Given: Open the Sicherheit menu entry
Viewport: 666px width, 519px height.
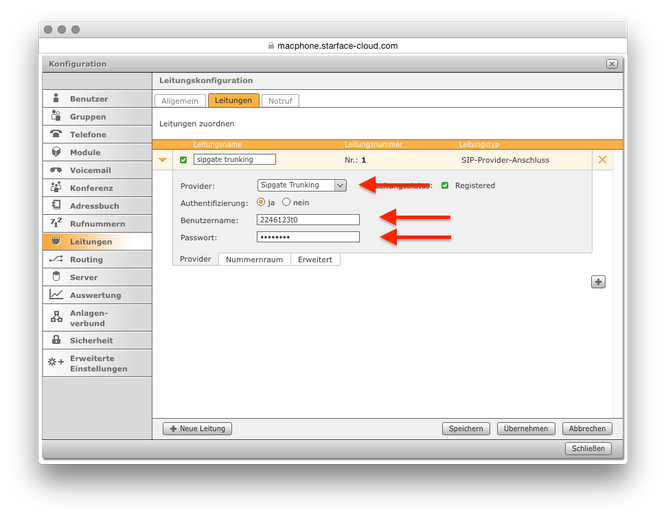Looking at the screenshot, I should click(97, 340).
